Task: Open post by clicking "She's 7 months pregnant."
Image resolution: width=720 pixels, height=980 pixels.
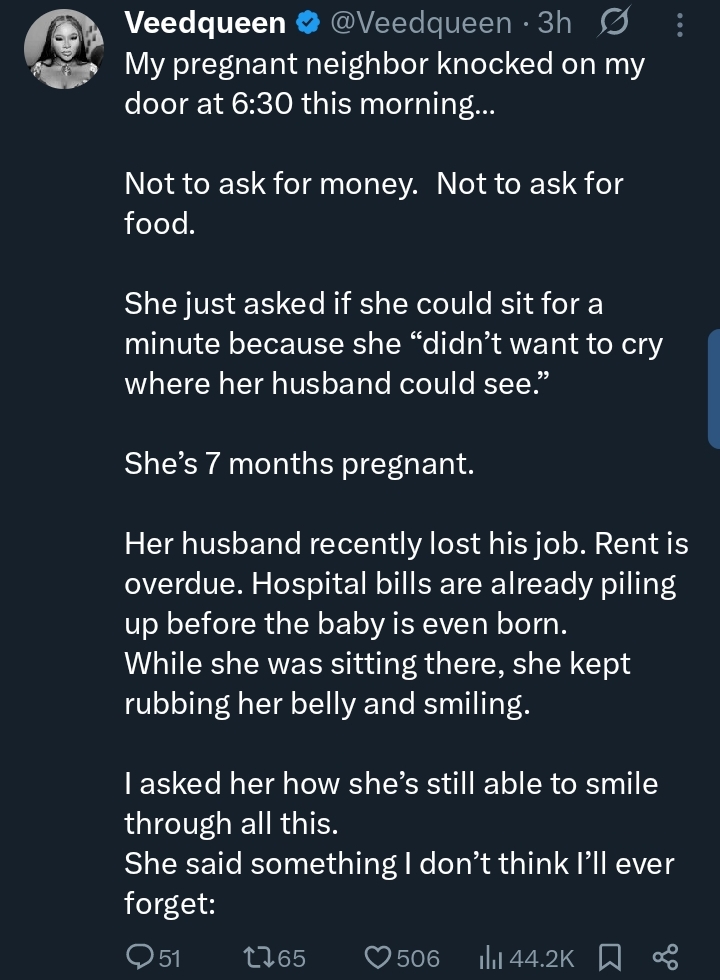Action: (298, 464)
